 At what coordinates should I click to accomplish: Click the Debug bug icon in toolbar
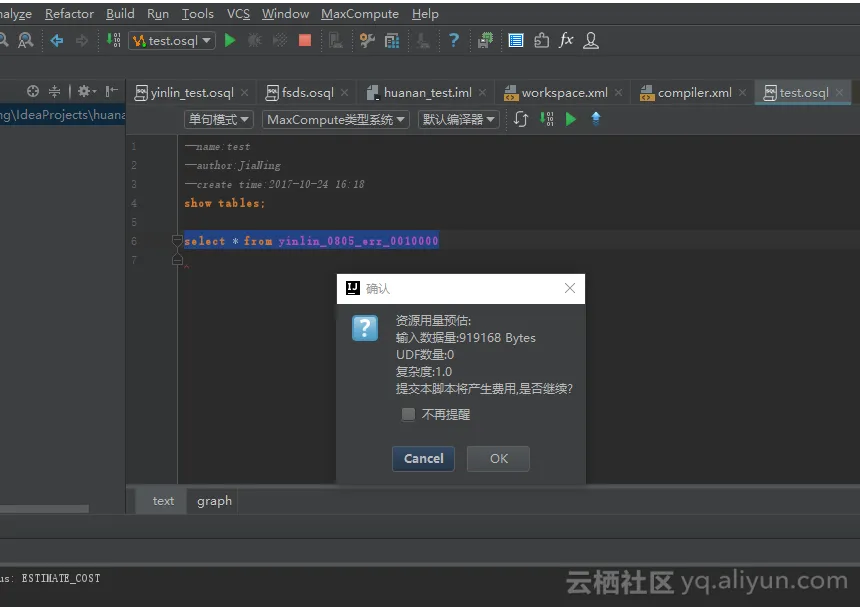point(254,40)
